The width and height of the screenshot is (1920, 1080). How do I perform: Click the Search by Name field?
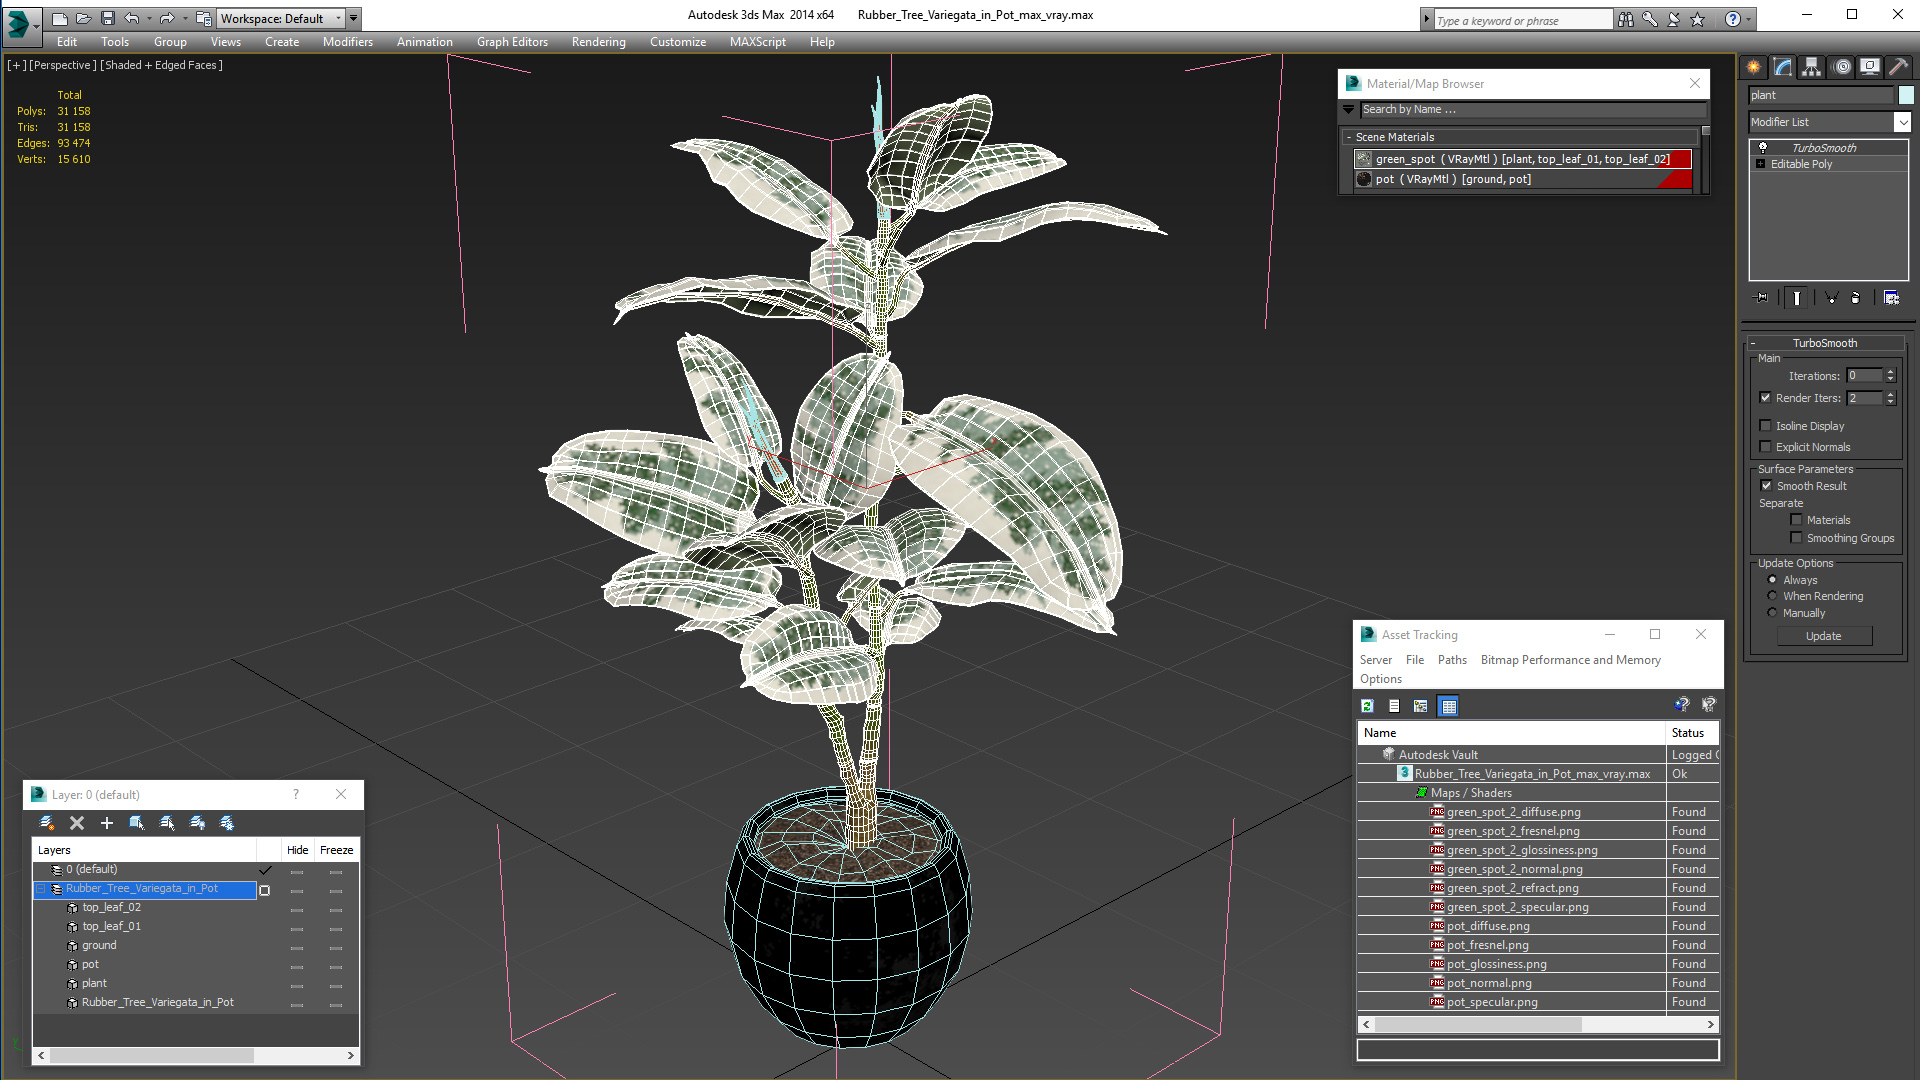pos(1530,110)
